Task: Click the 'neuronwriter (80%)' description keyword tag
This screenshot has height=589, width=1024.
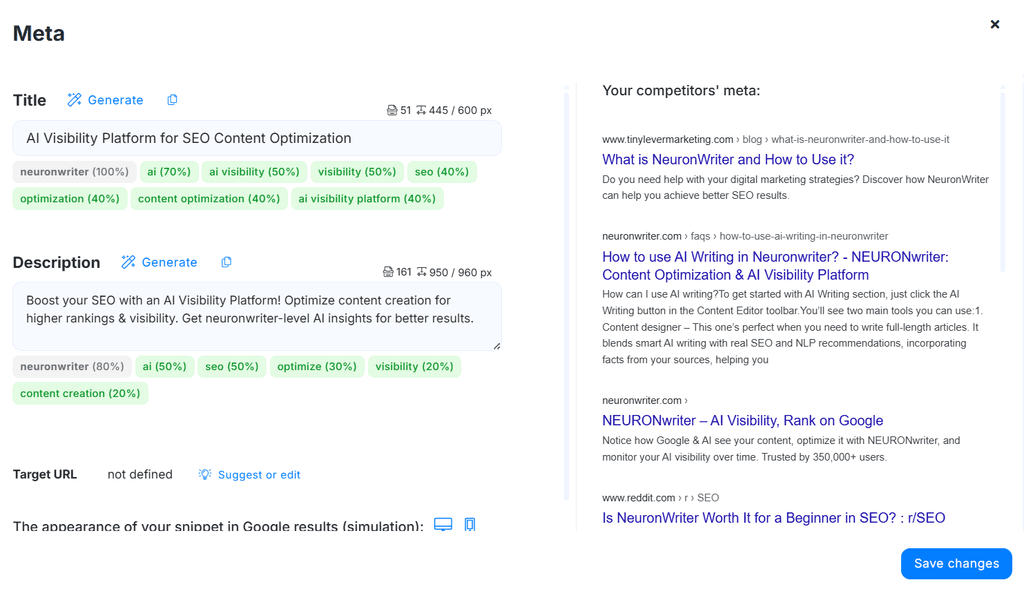Action: tap(72, 366)
